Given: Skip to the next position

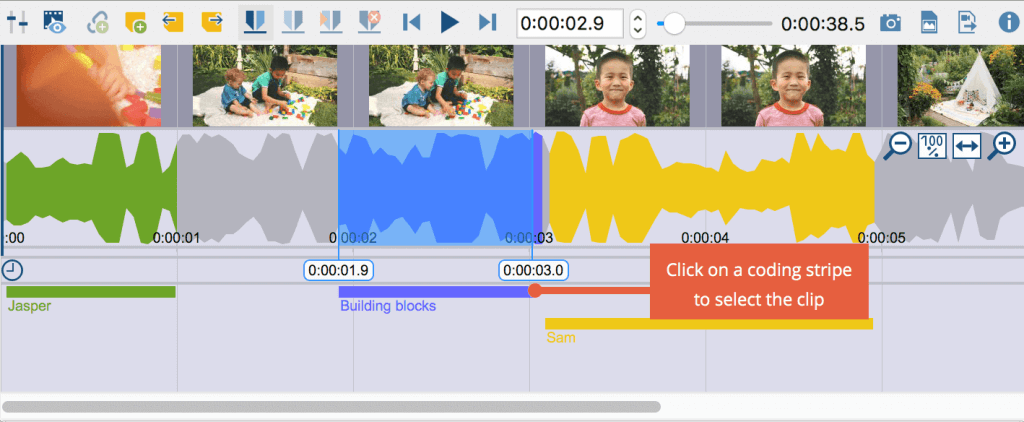Looking at the screenshot, I should (488, 23).
